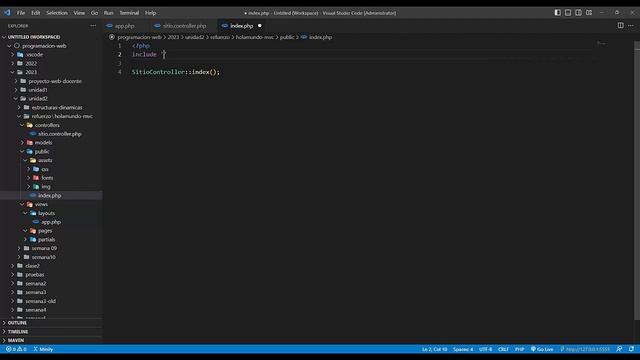The image size is (640, 360).
Task: Open the Edit menu
Action: pyautogui.click(x=36, y=13)
